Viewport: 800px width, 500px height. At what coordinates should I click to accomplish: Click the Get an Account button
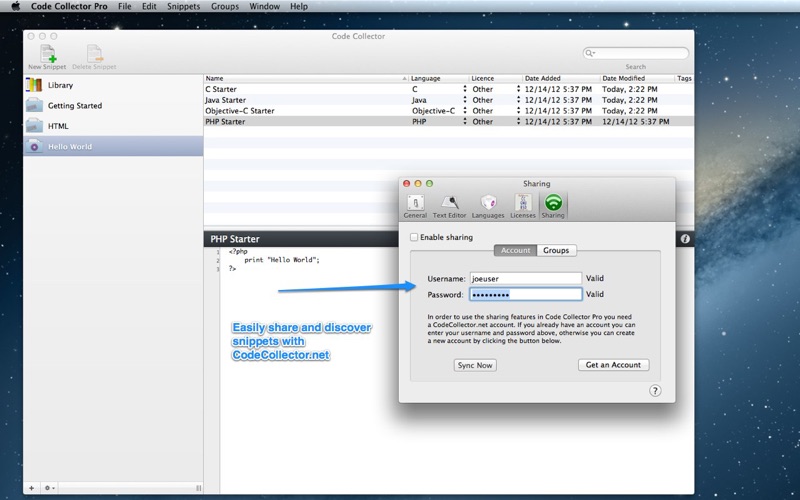tap(613, 365)
